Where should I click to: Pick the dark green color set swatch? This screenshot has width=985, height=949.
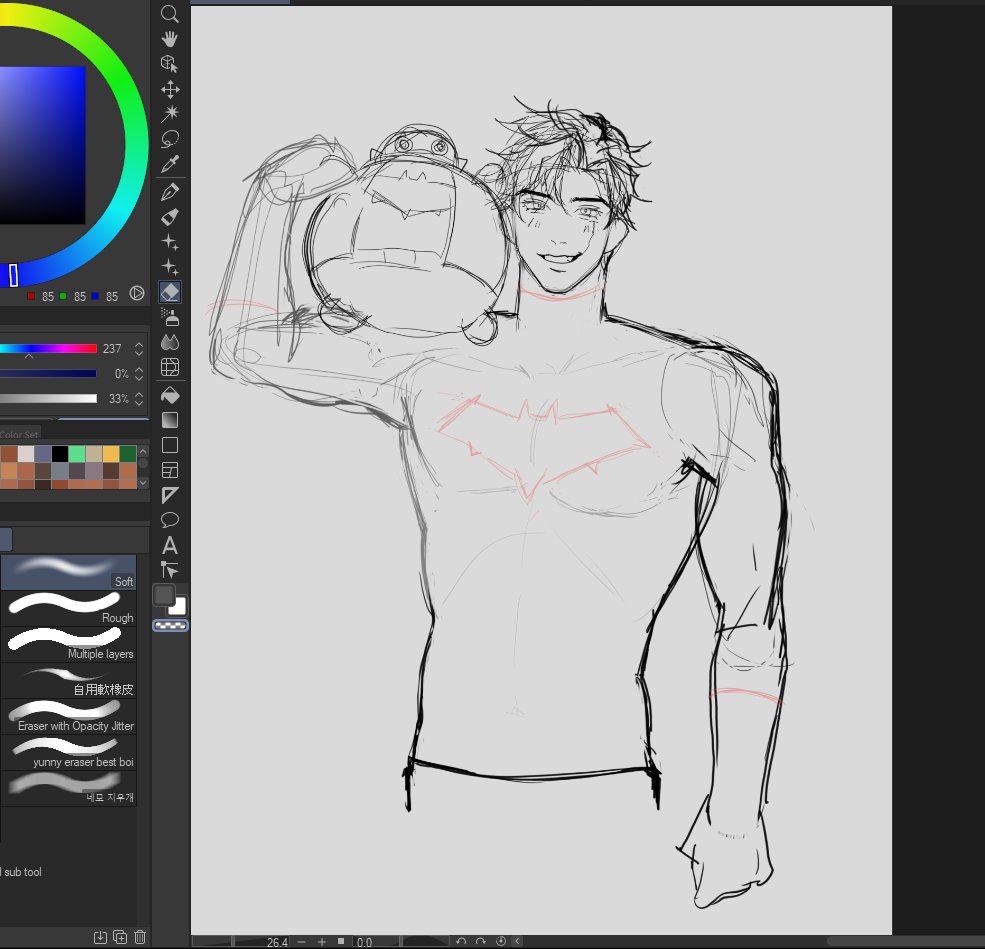(128, 453)
